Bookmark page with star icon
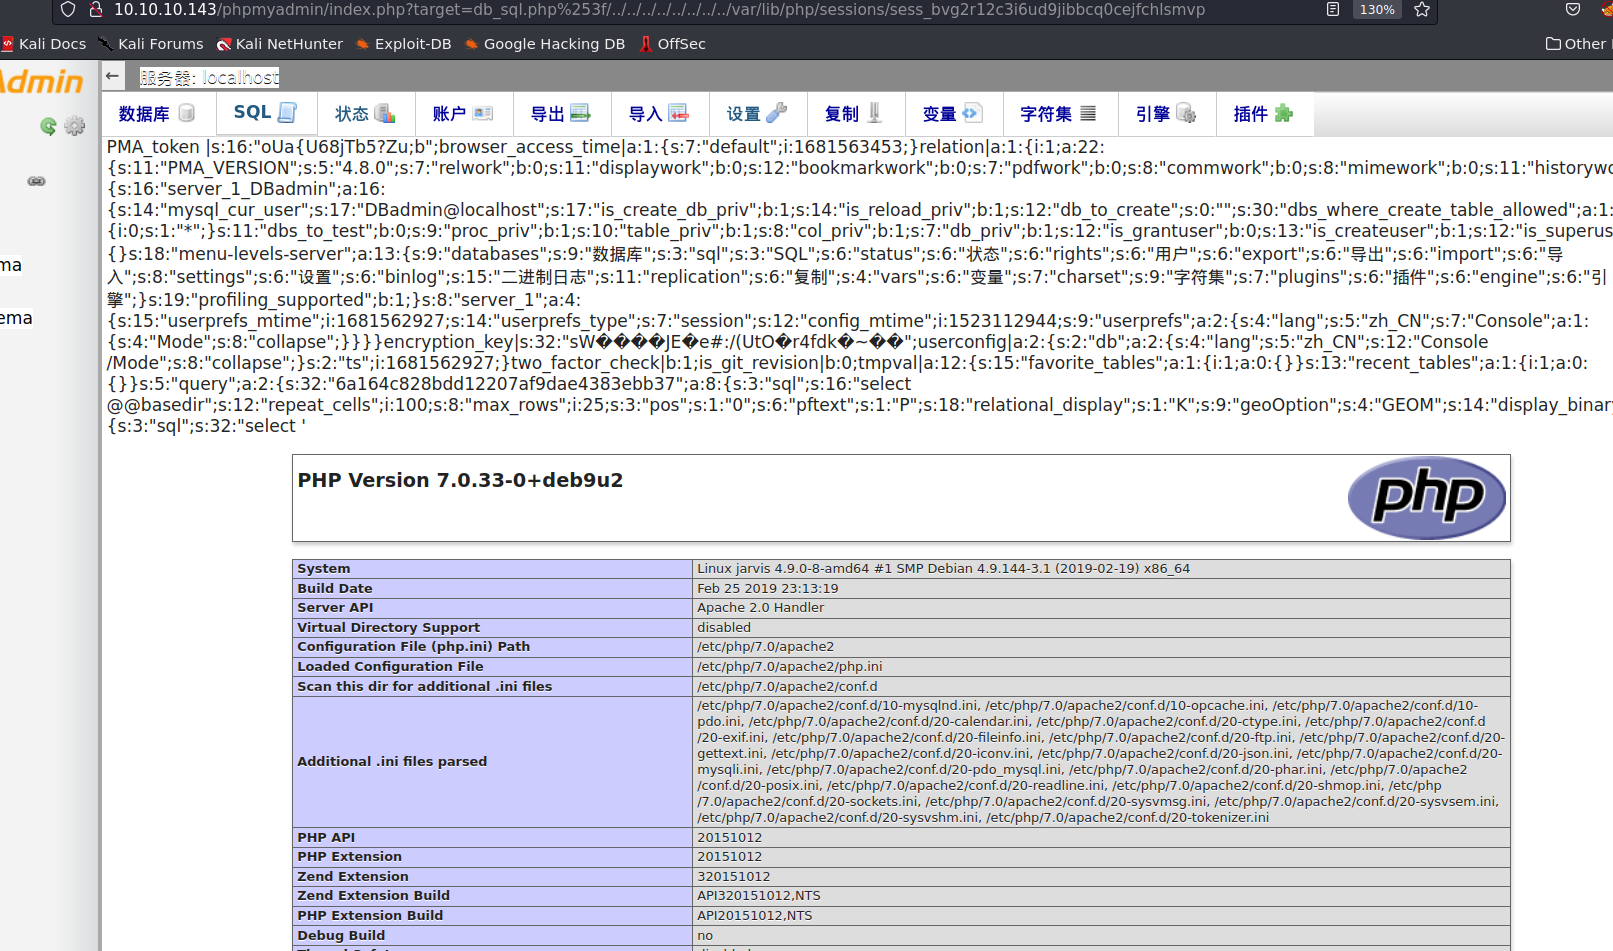The height and width of the screenshot is (951, 1613). point(1422,10)
